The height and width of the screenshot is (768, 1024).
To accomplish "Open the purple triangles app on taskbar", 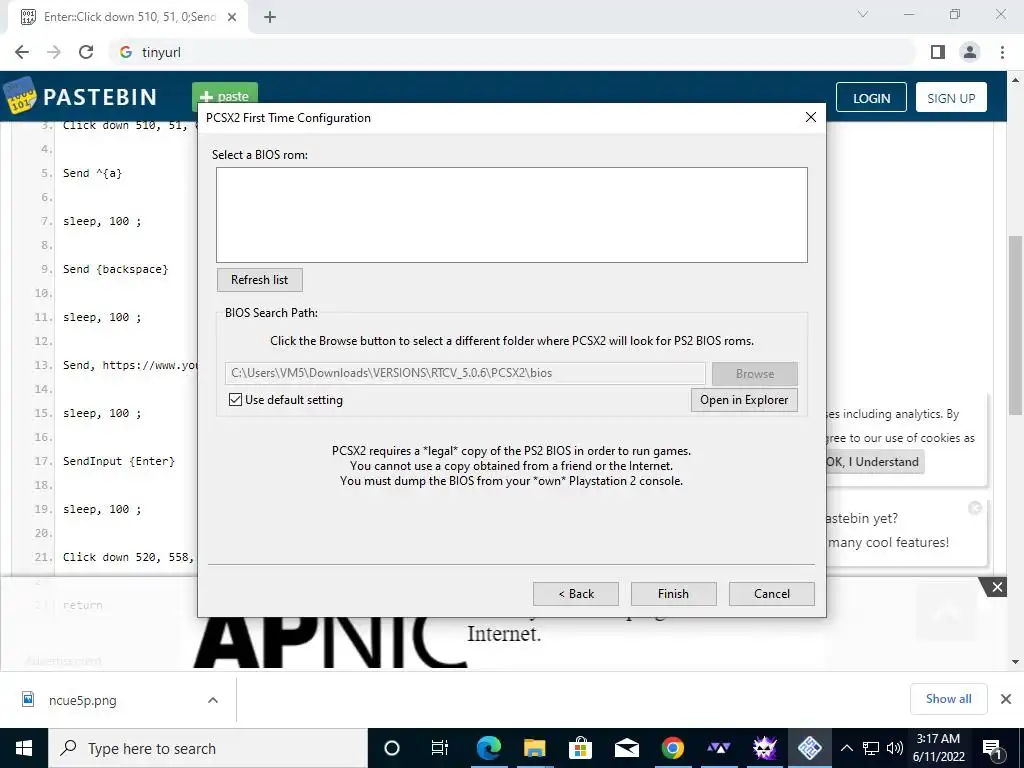I will (718, 748).
